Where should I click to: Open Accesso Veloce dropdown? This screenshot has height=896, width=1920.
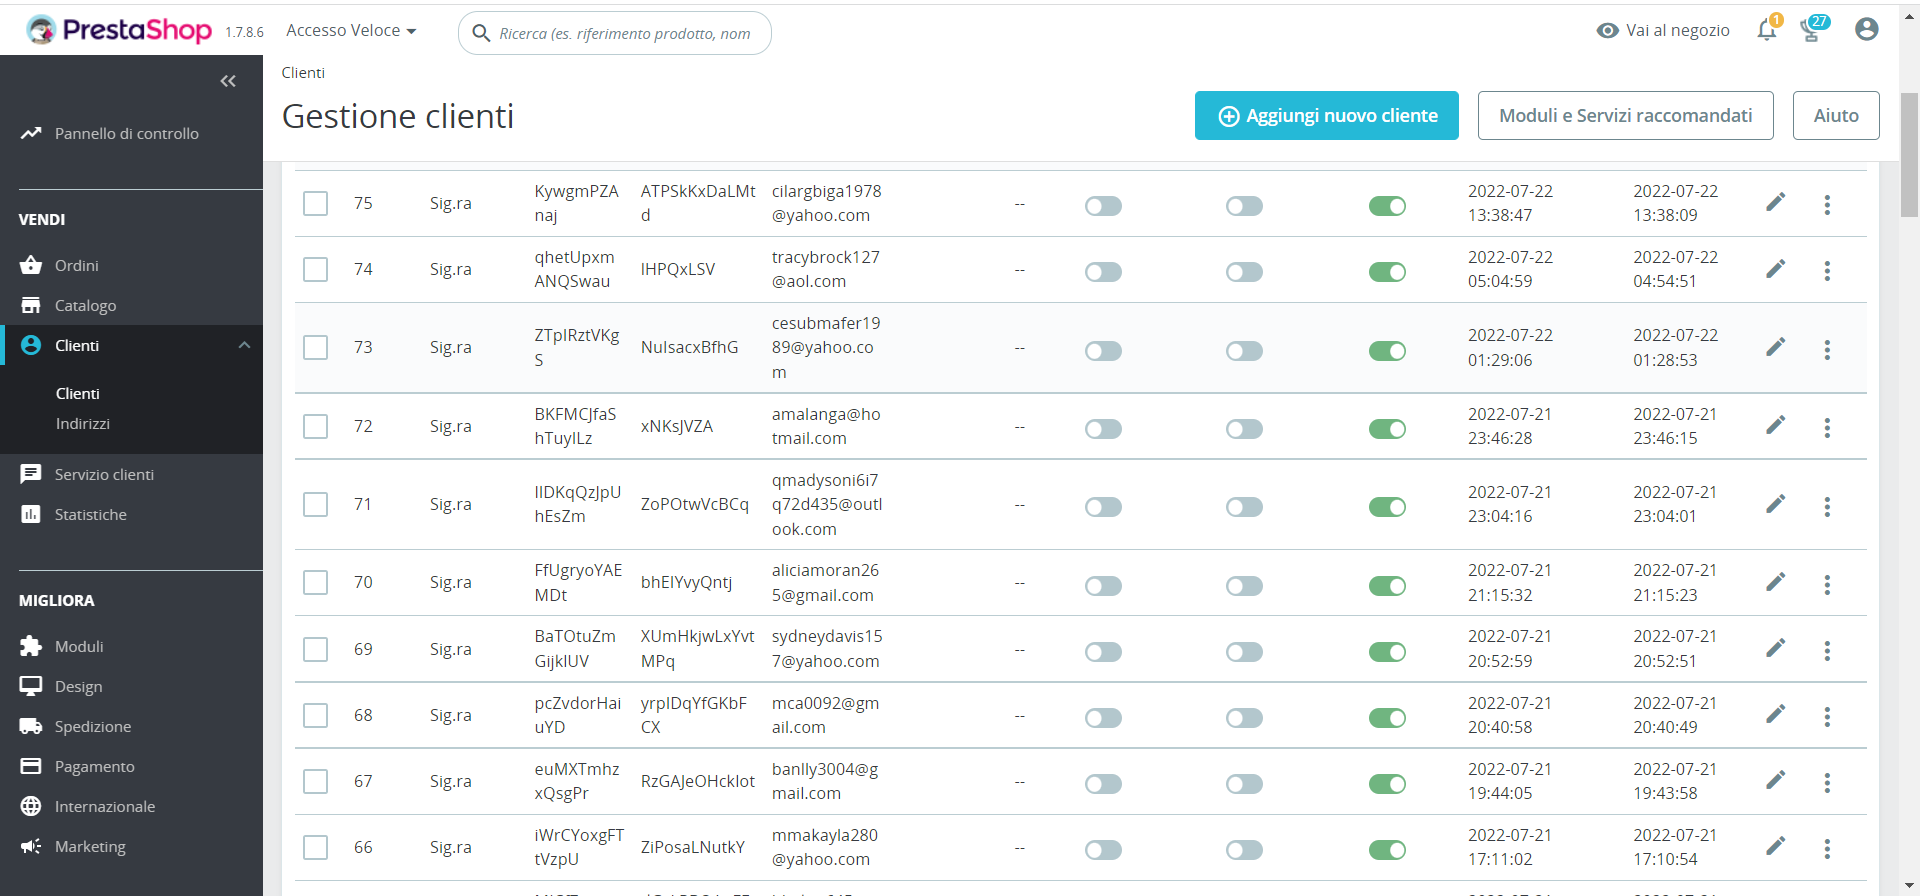pos(351,31)
